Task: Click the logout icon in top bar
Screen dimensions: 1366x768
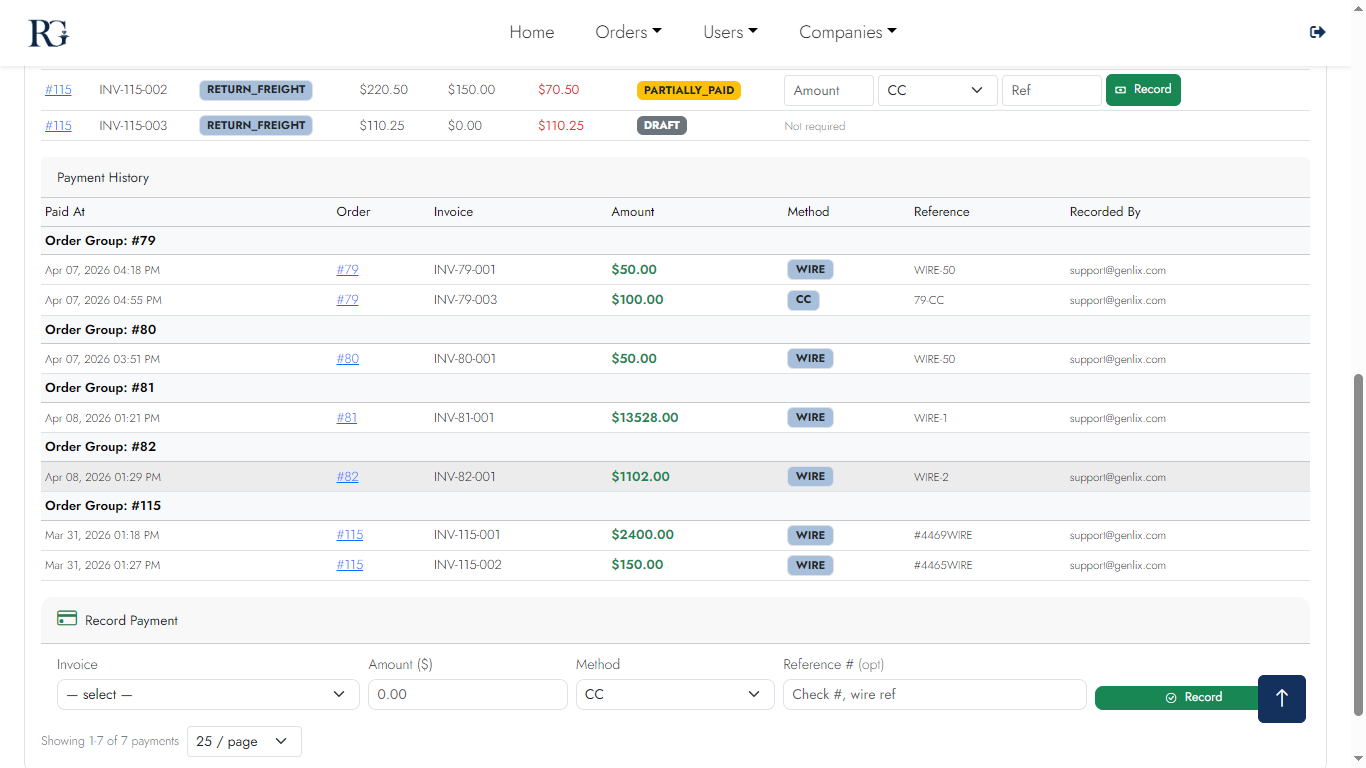Action: (1317, 32)
